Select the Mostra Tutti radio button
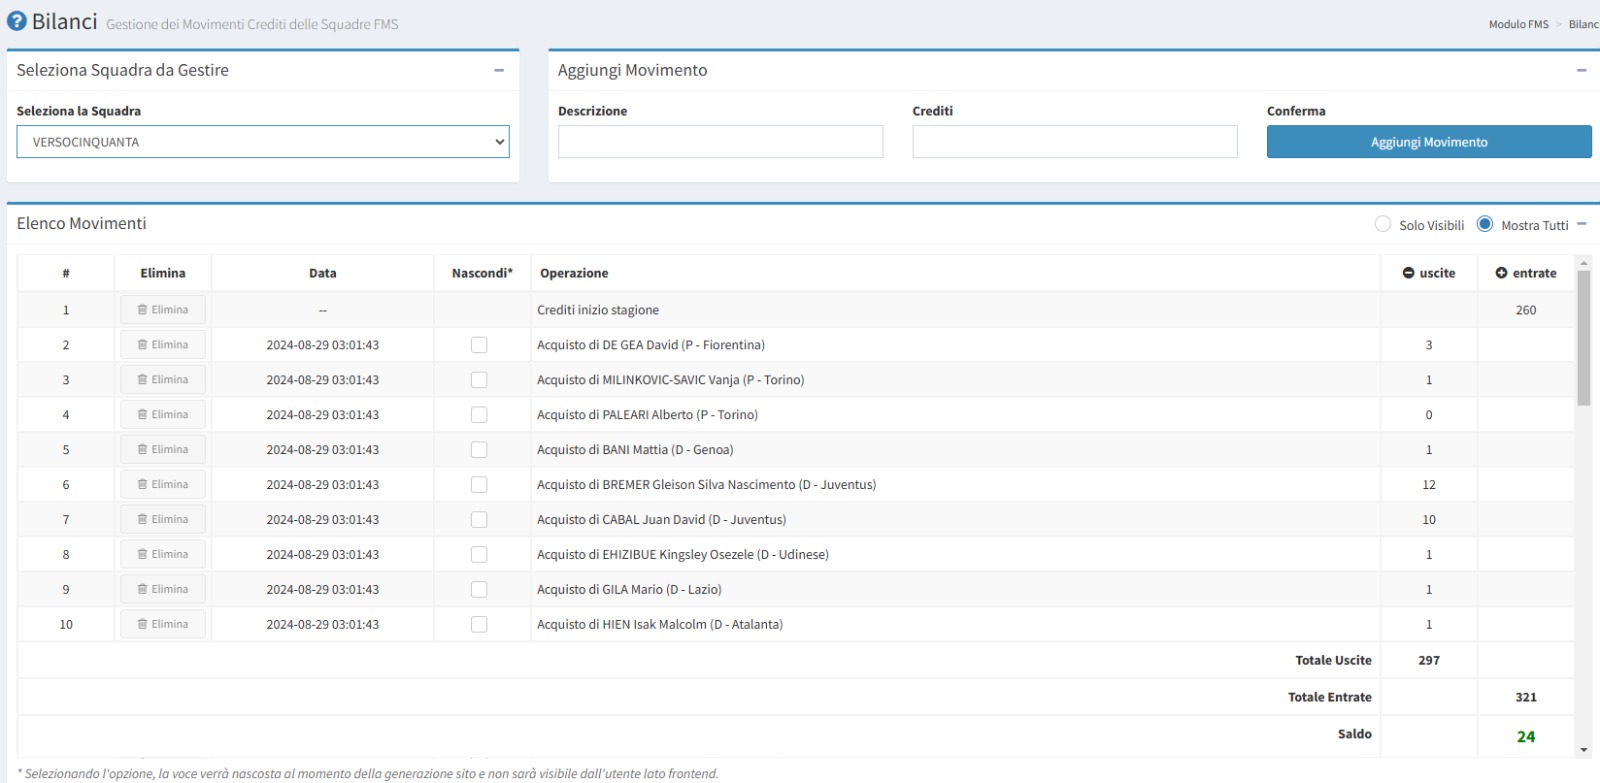Image resolution: width=1600 pixels, height=783 pixels. coord(1485,224)
